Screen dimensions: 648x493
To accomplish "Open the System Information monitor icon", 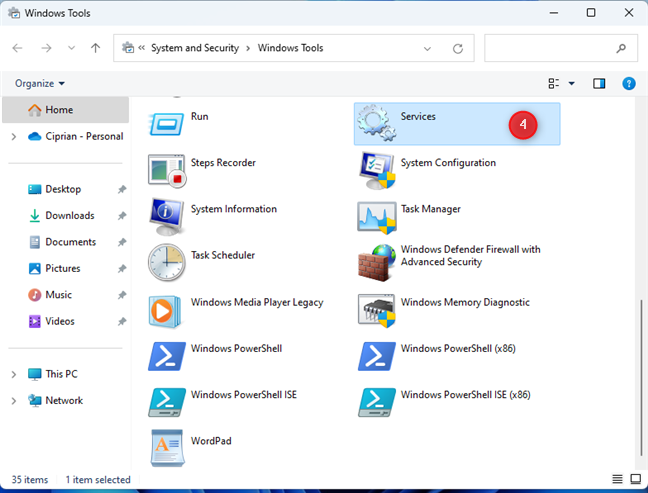I will point(166,216).
